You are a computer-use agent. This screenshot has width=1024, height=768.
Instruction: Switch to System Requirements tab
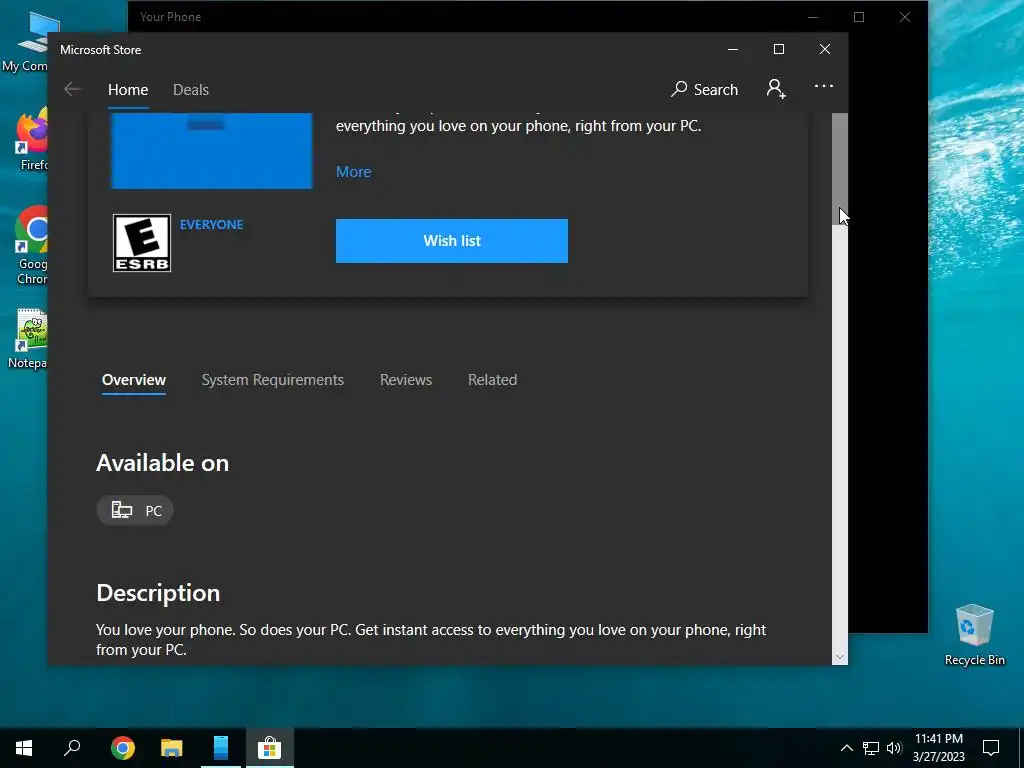point(272,380)
